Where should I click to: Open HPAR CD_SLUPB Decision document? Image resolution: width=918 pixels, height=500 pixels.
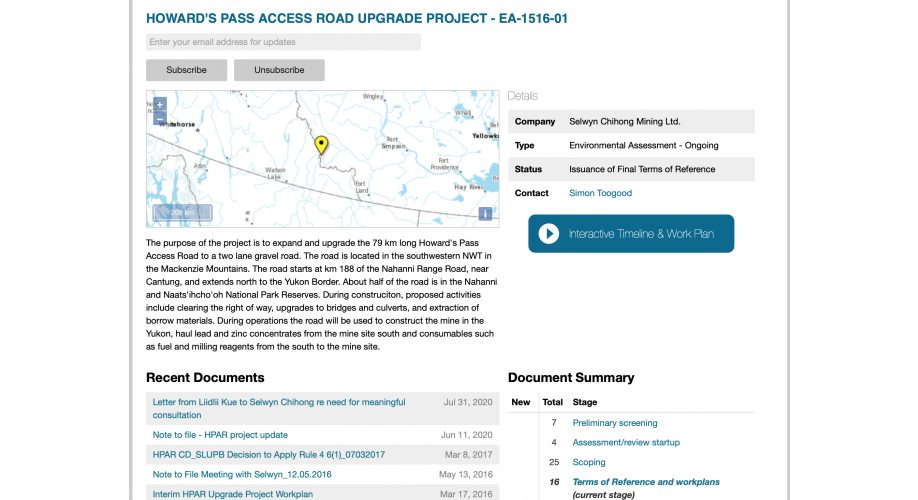(269, 455)
